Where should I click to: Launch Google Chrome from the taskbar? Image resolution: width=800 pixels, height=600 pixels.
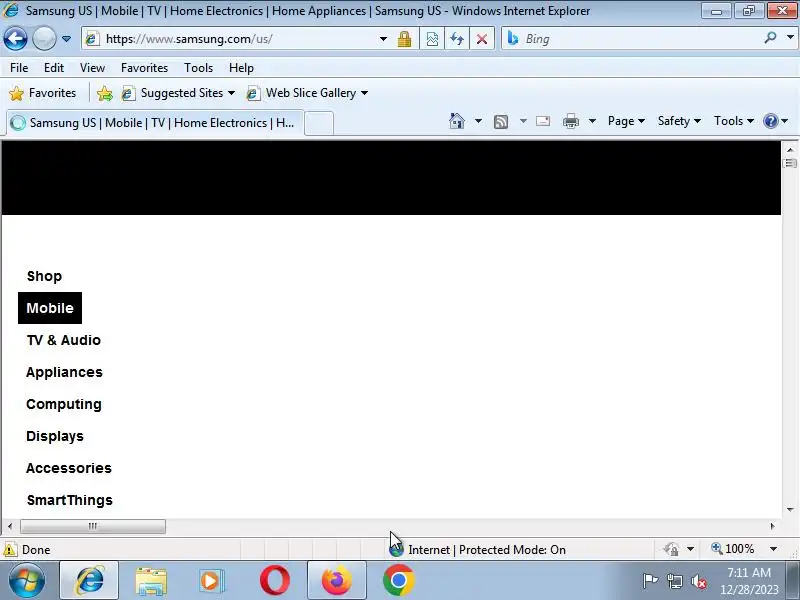[x=398, y=581]
